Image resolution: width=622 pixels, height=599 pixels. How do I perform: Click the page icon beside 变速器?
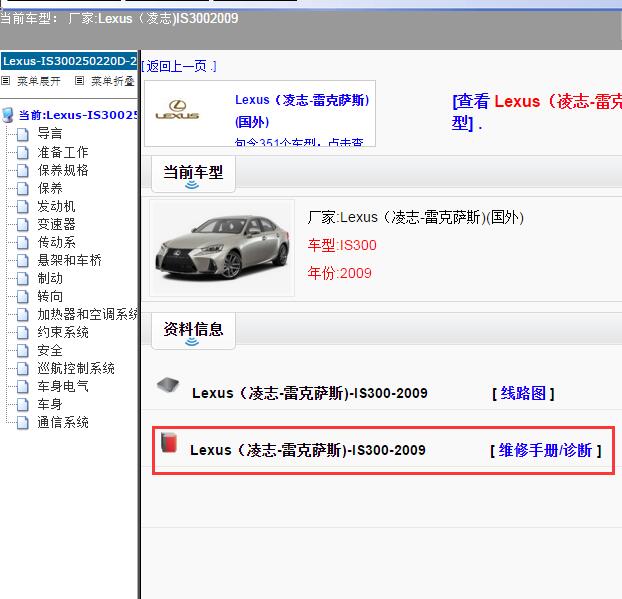(23, 225)
